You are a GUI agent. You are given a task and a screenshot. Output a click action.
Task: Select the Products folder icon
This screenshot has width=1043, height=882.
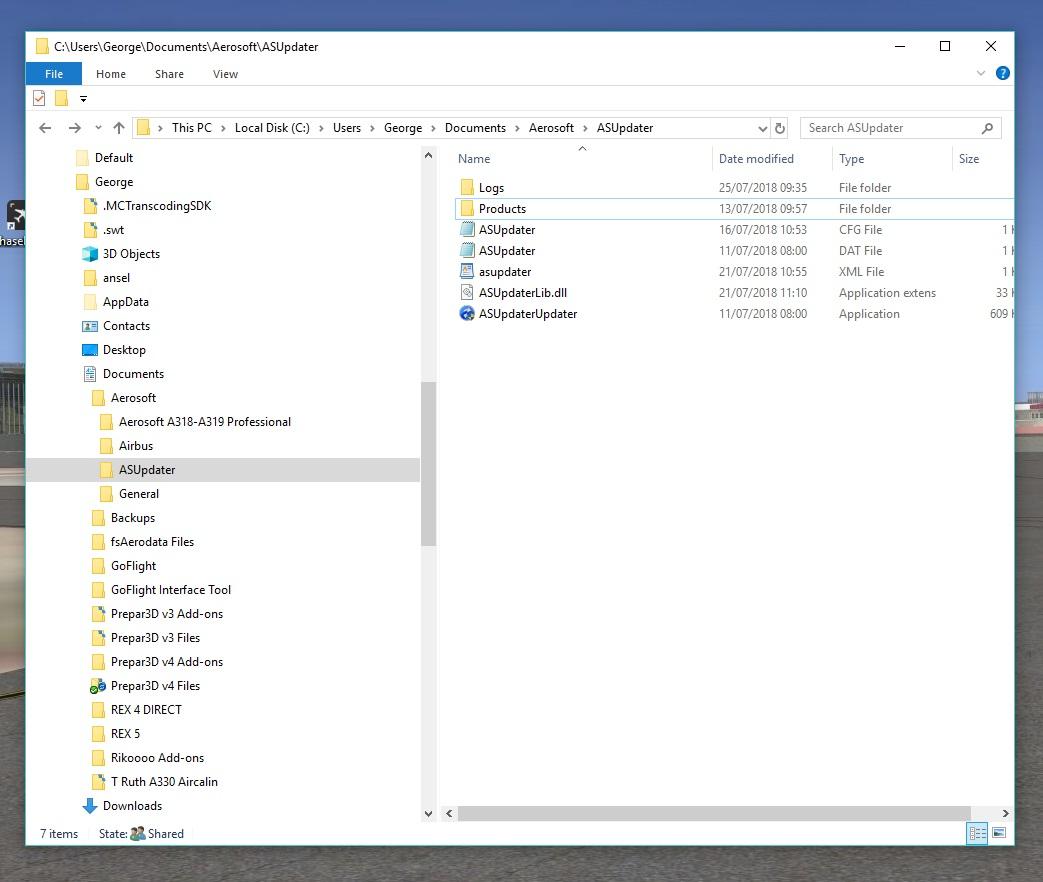467,208
